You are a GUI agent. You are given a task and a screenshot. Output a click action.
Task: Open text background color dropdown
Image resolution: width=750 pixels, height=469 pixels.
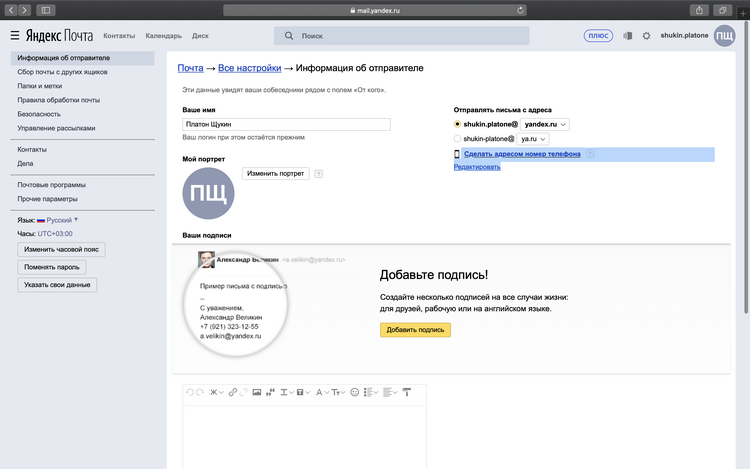click(303, 393)
